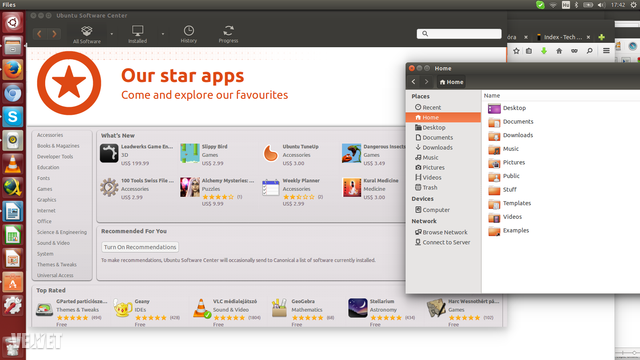
Task: Open LibreOffice Writer from the launcher
Action: coord(13,211)
